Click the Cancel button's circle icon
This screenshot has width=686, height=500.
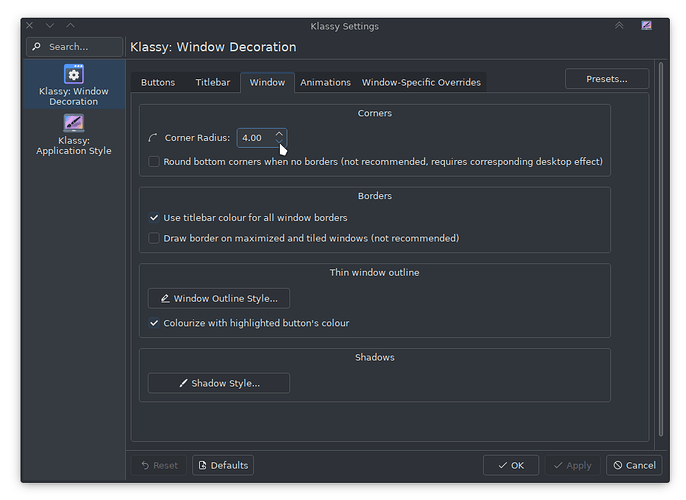[x=618, y=465]
